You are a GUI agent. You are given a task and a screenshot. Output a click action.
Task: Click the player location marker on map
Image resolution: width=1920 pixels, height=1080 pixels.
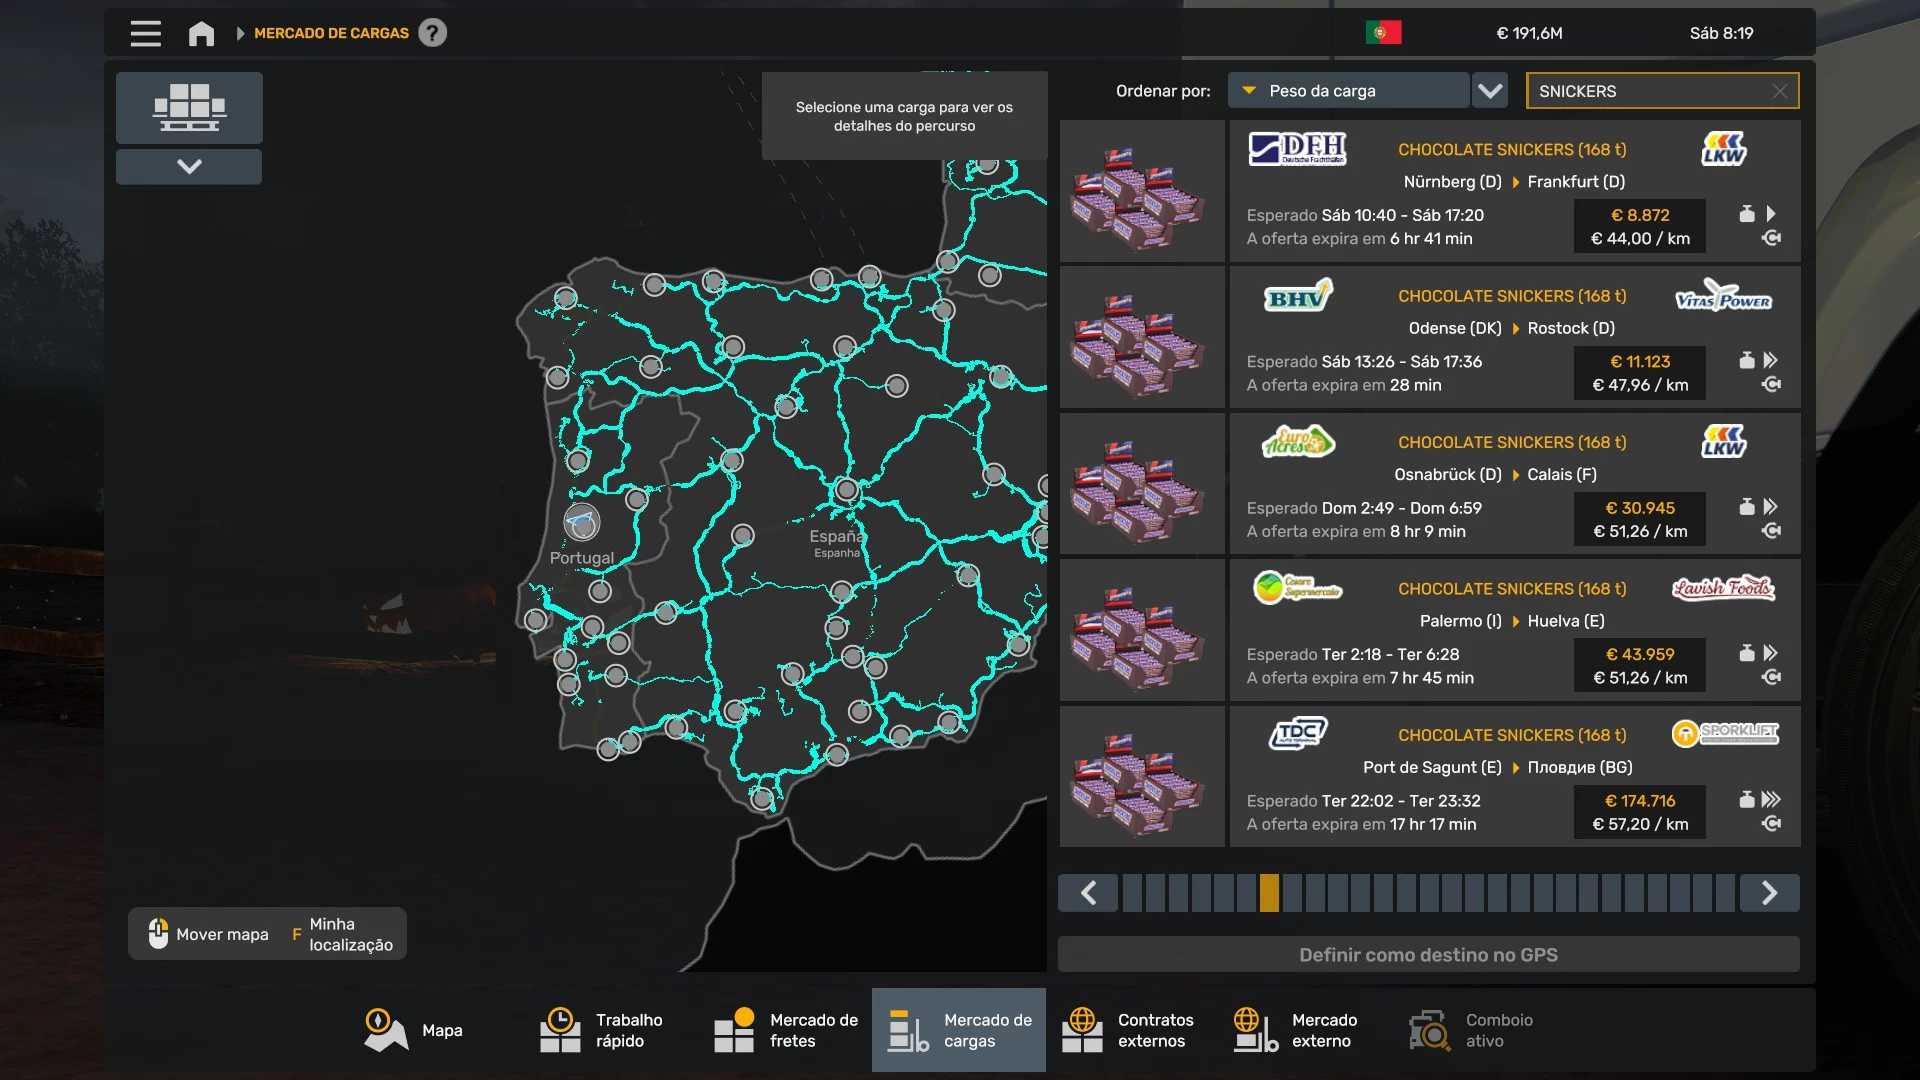click(x=581, y=522)
